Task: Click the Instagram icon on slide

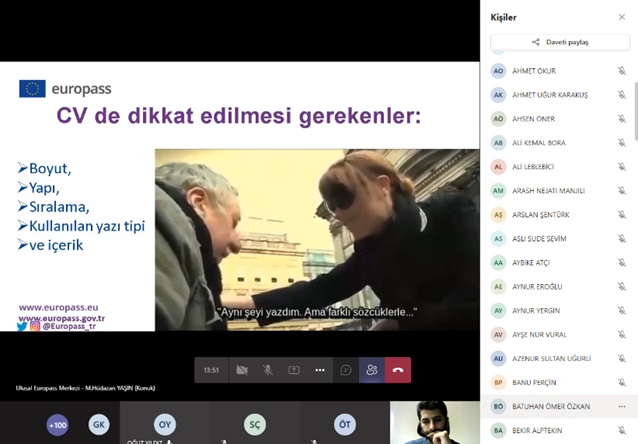Action: (x=35, y=326)
